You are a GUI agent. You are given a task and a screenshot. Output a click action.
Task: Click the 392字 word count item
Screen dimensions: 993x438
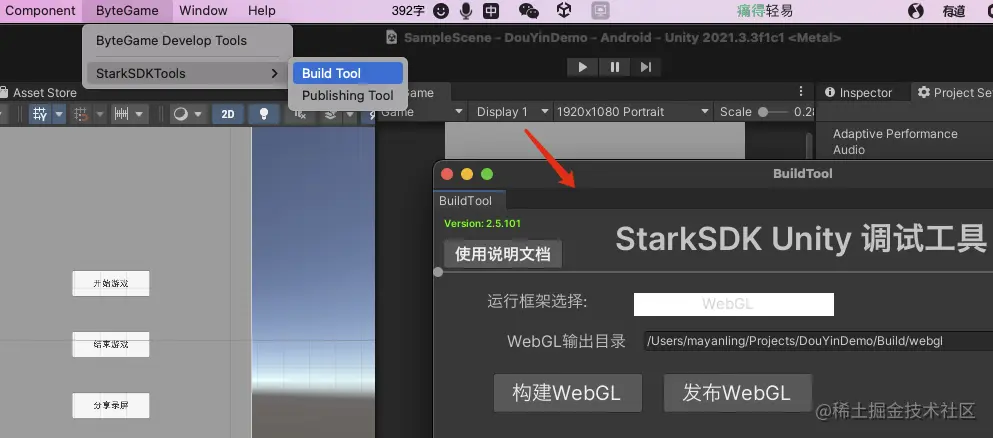[x=408, y=11]
